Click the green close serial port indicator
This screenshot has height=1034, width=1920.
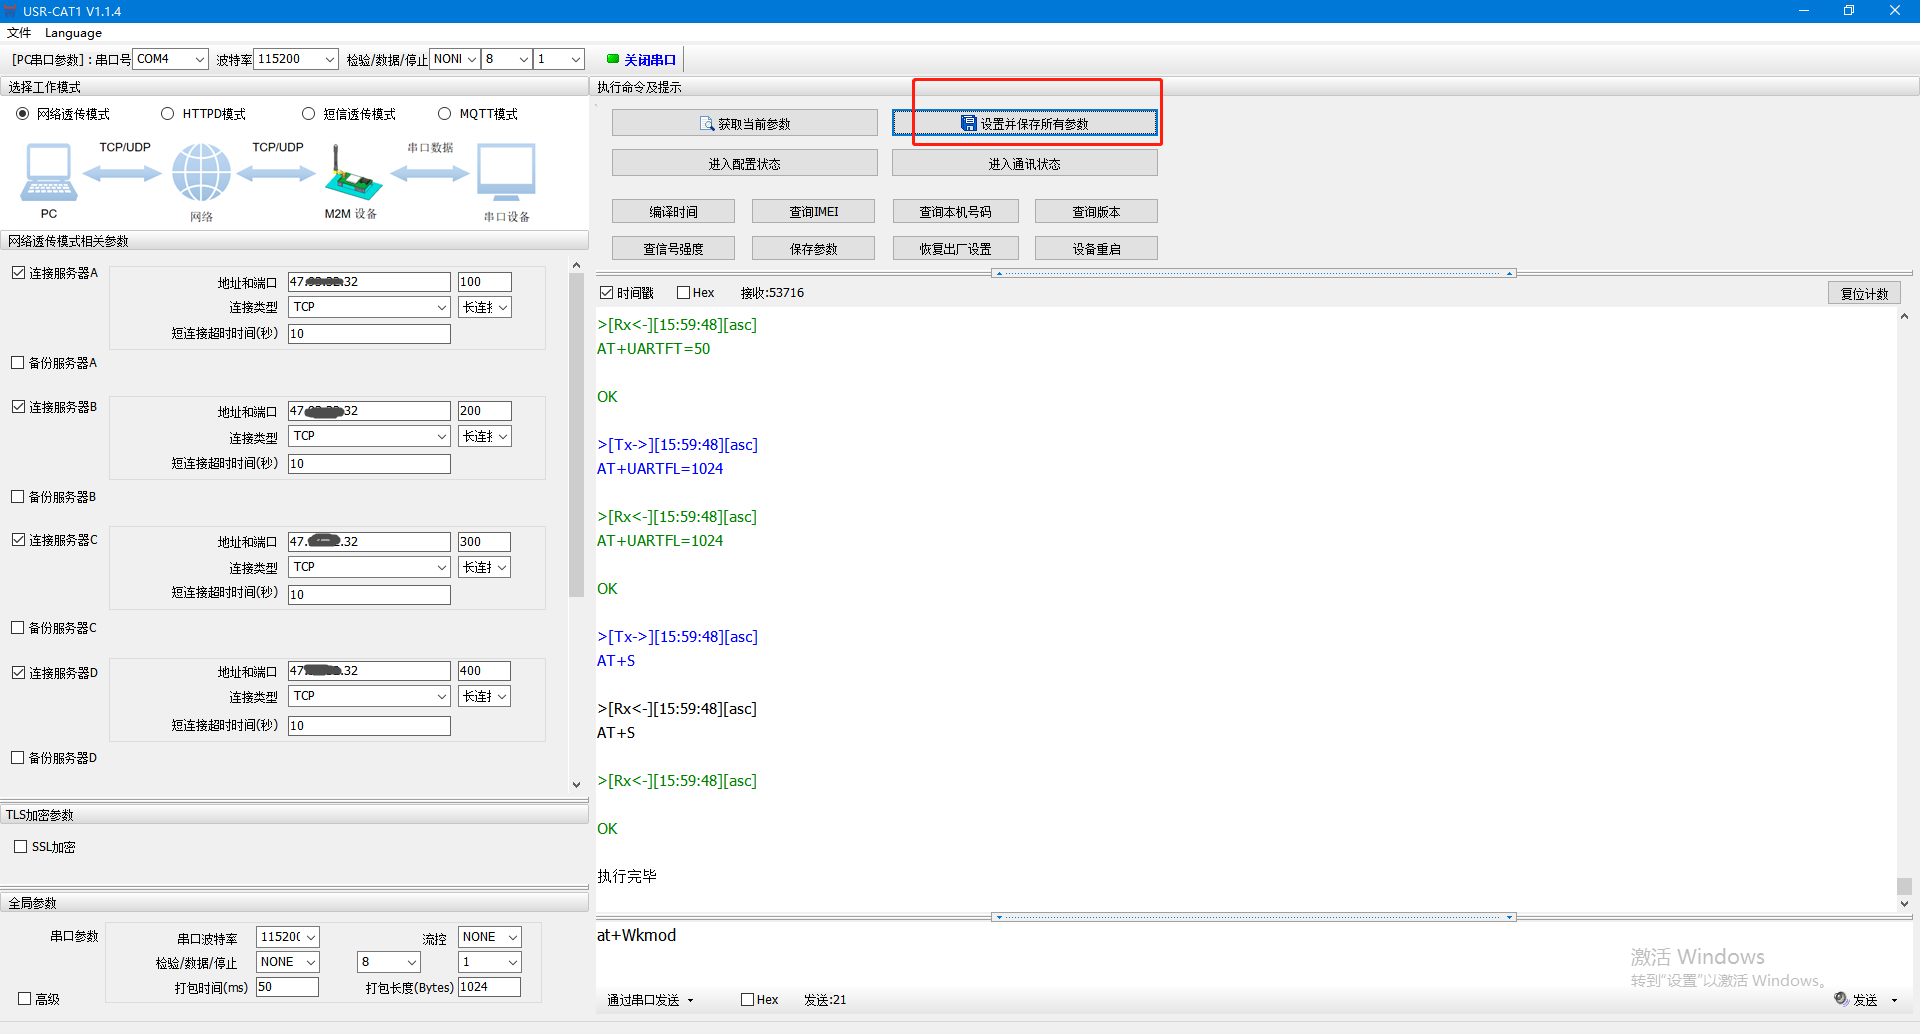point(613,59)
